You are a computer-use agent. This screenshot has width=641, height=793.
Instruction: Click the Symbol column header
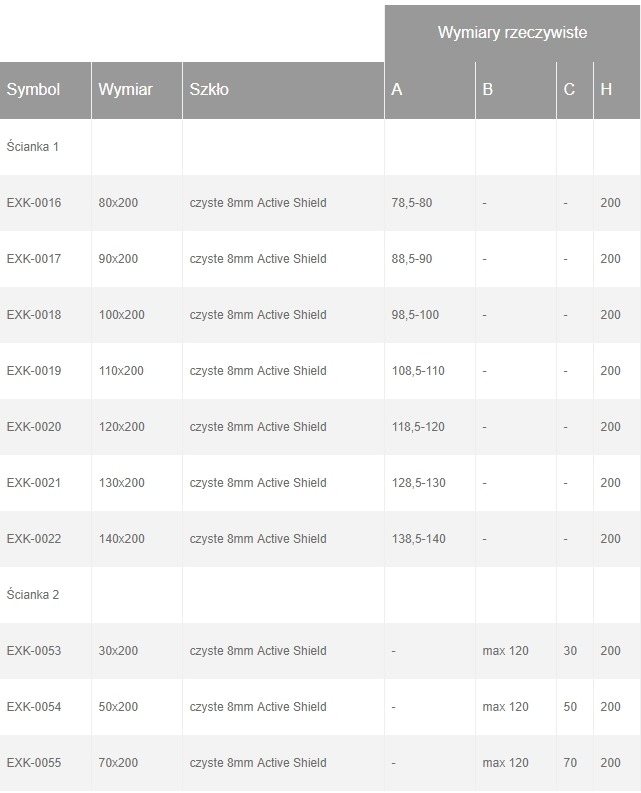tap(33, 89)
